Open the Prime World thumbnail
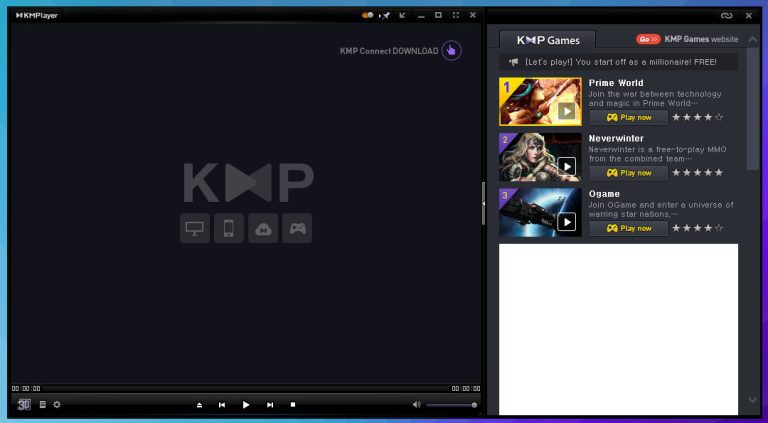 [540, 101]
